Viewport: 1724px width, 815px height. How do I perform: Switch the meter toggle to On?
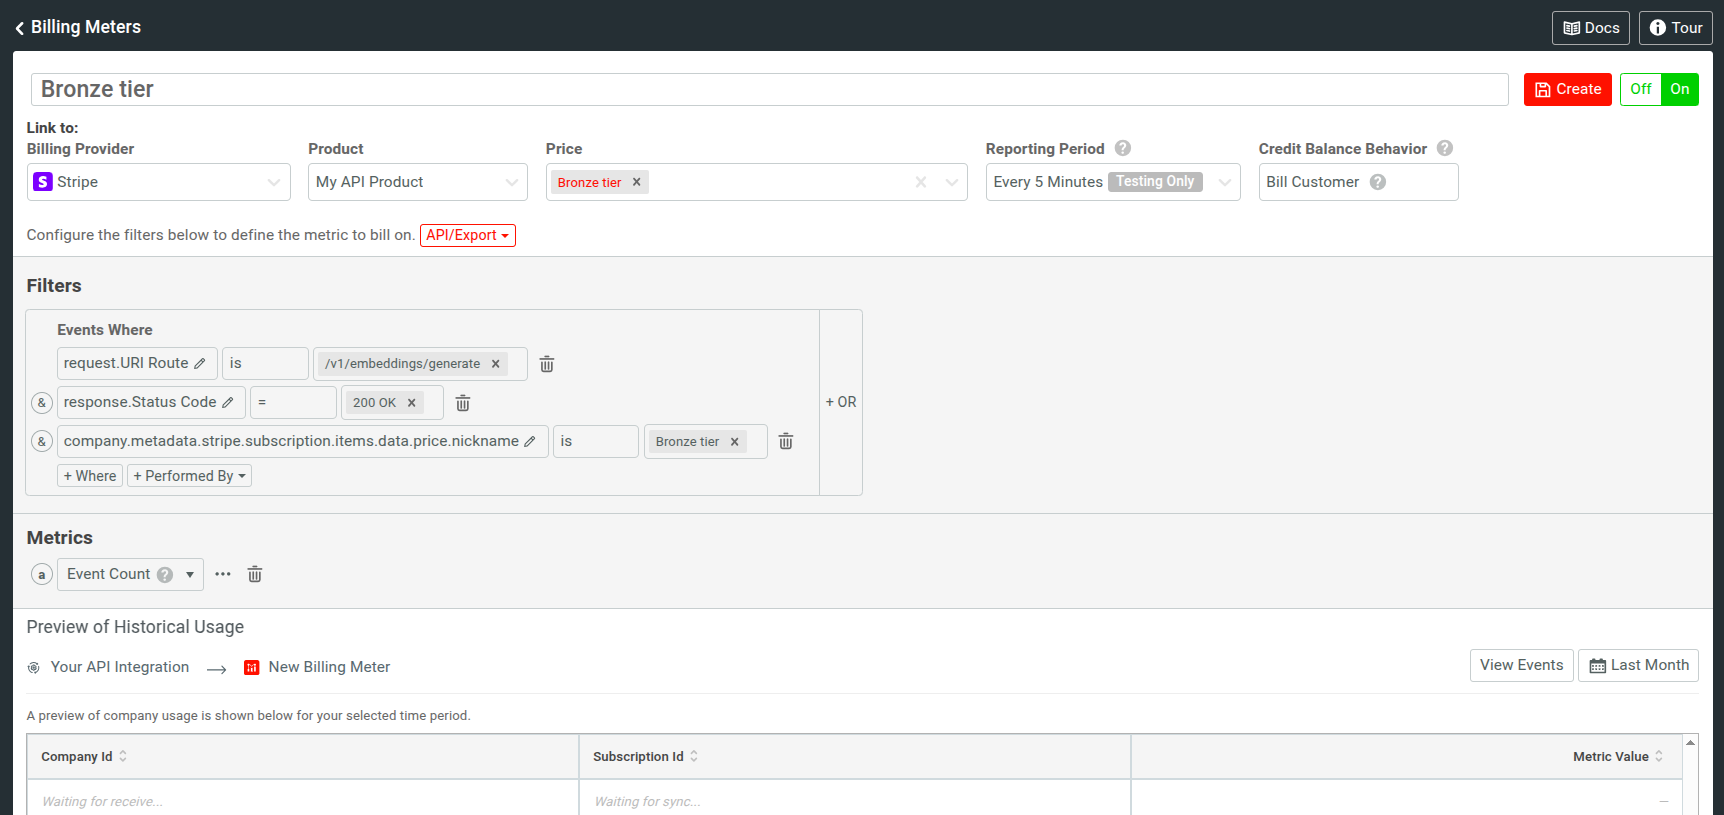[x=1679, y=89]
